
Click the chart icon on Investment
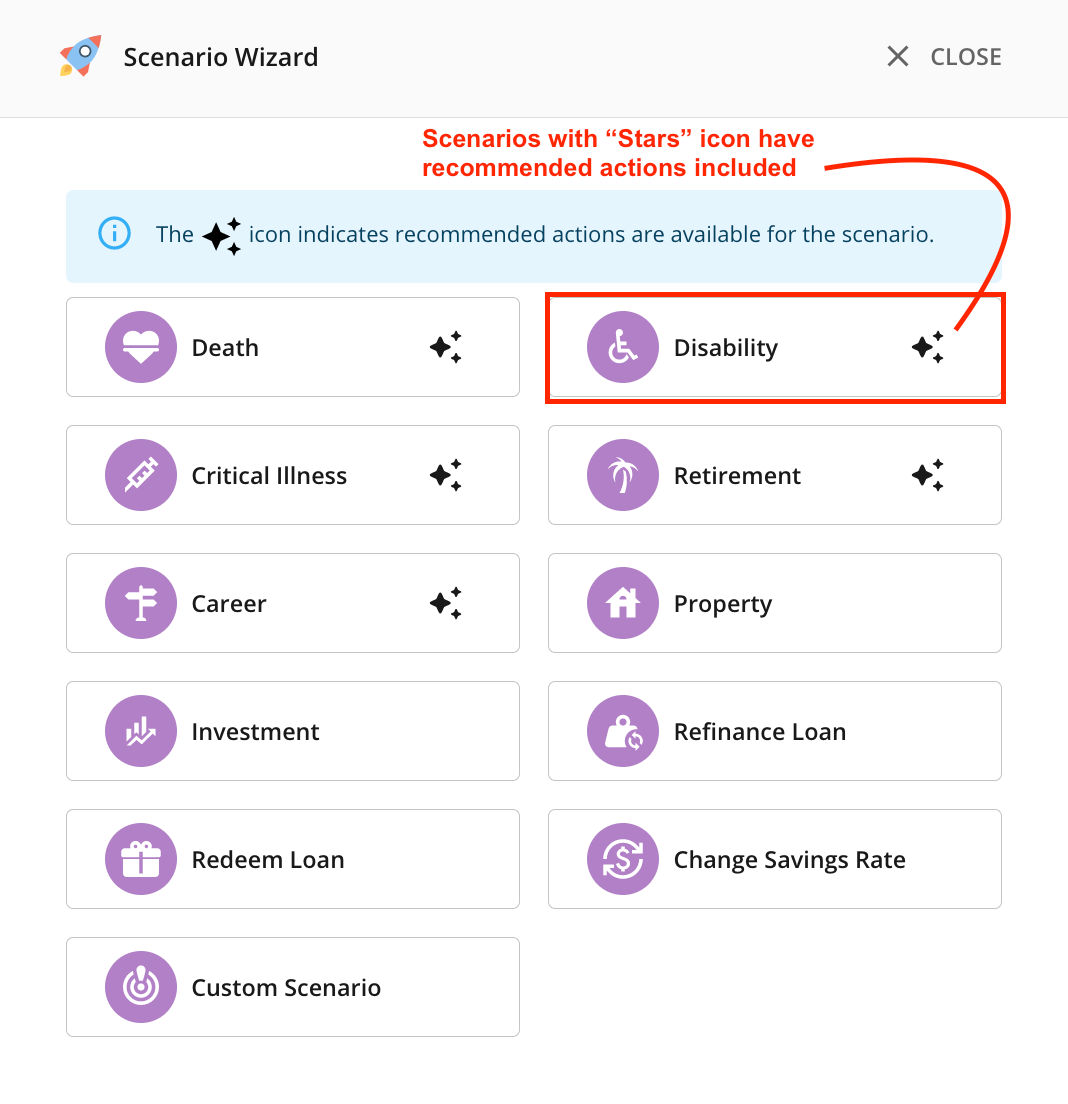pos(141,731)
